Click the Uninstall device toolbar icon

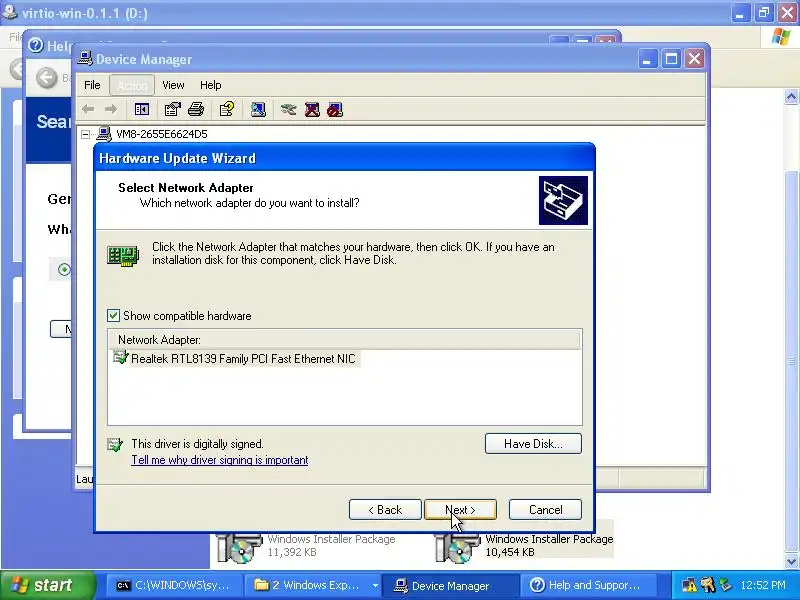(312, 109)
